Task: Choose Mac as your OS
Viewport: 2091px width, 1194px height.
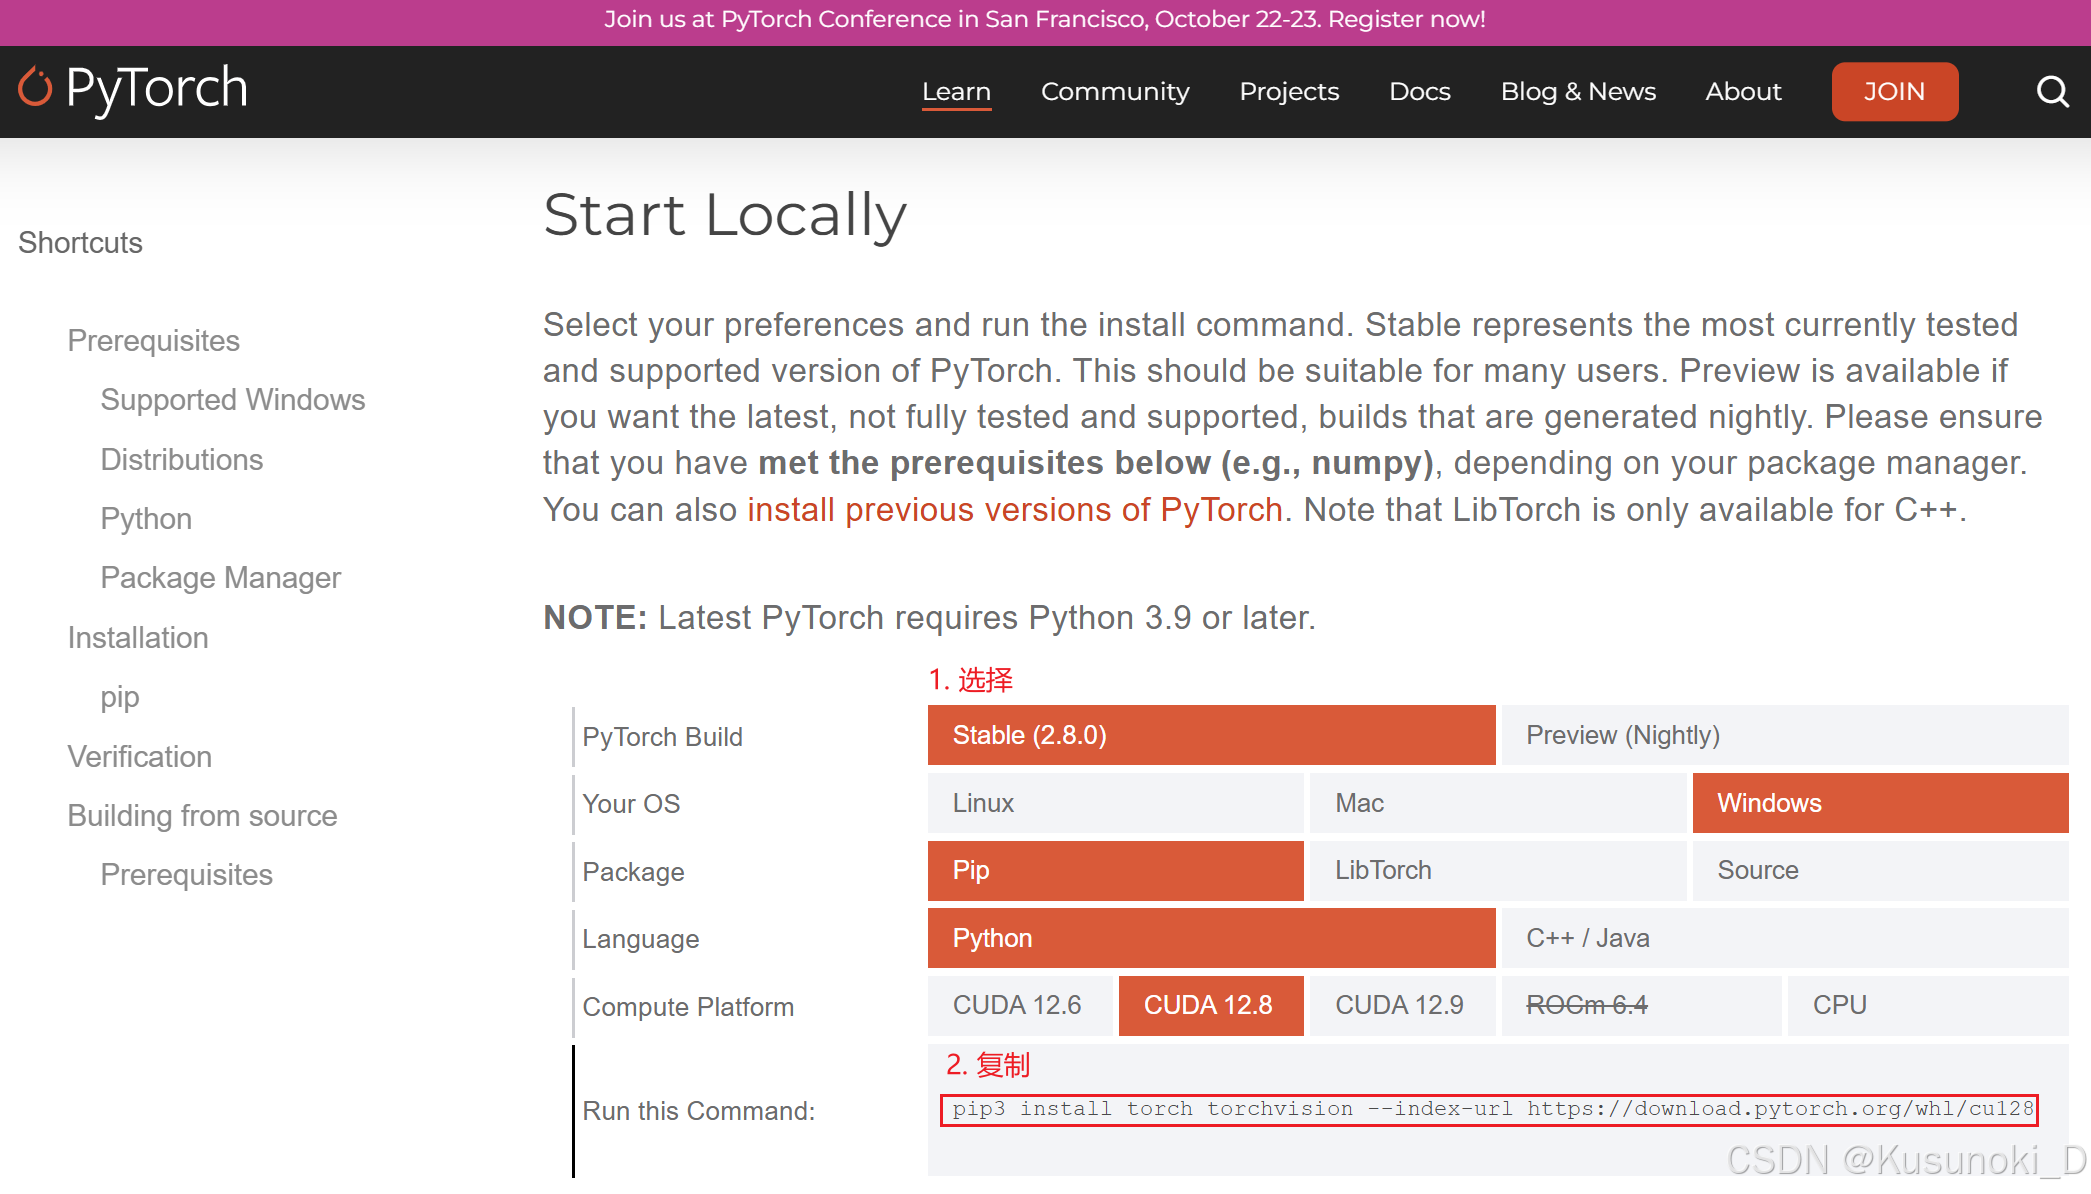Action: 1497,803
